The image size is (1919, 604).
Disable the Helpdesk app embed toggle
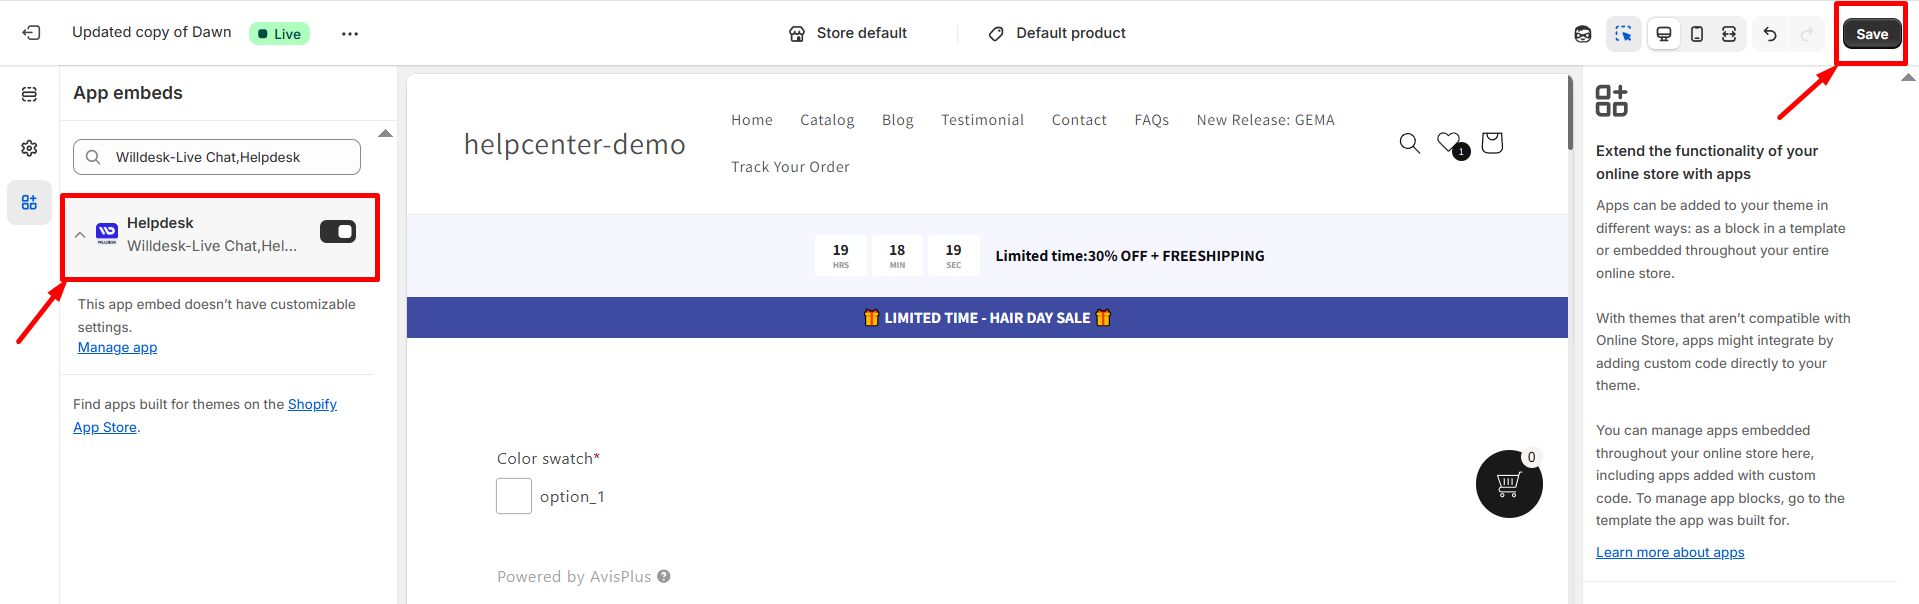[338, 232]
